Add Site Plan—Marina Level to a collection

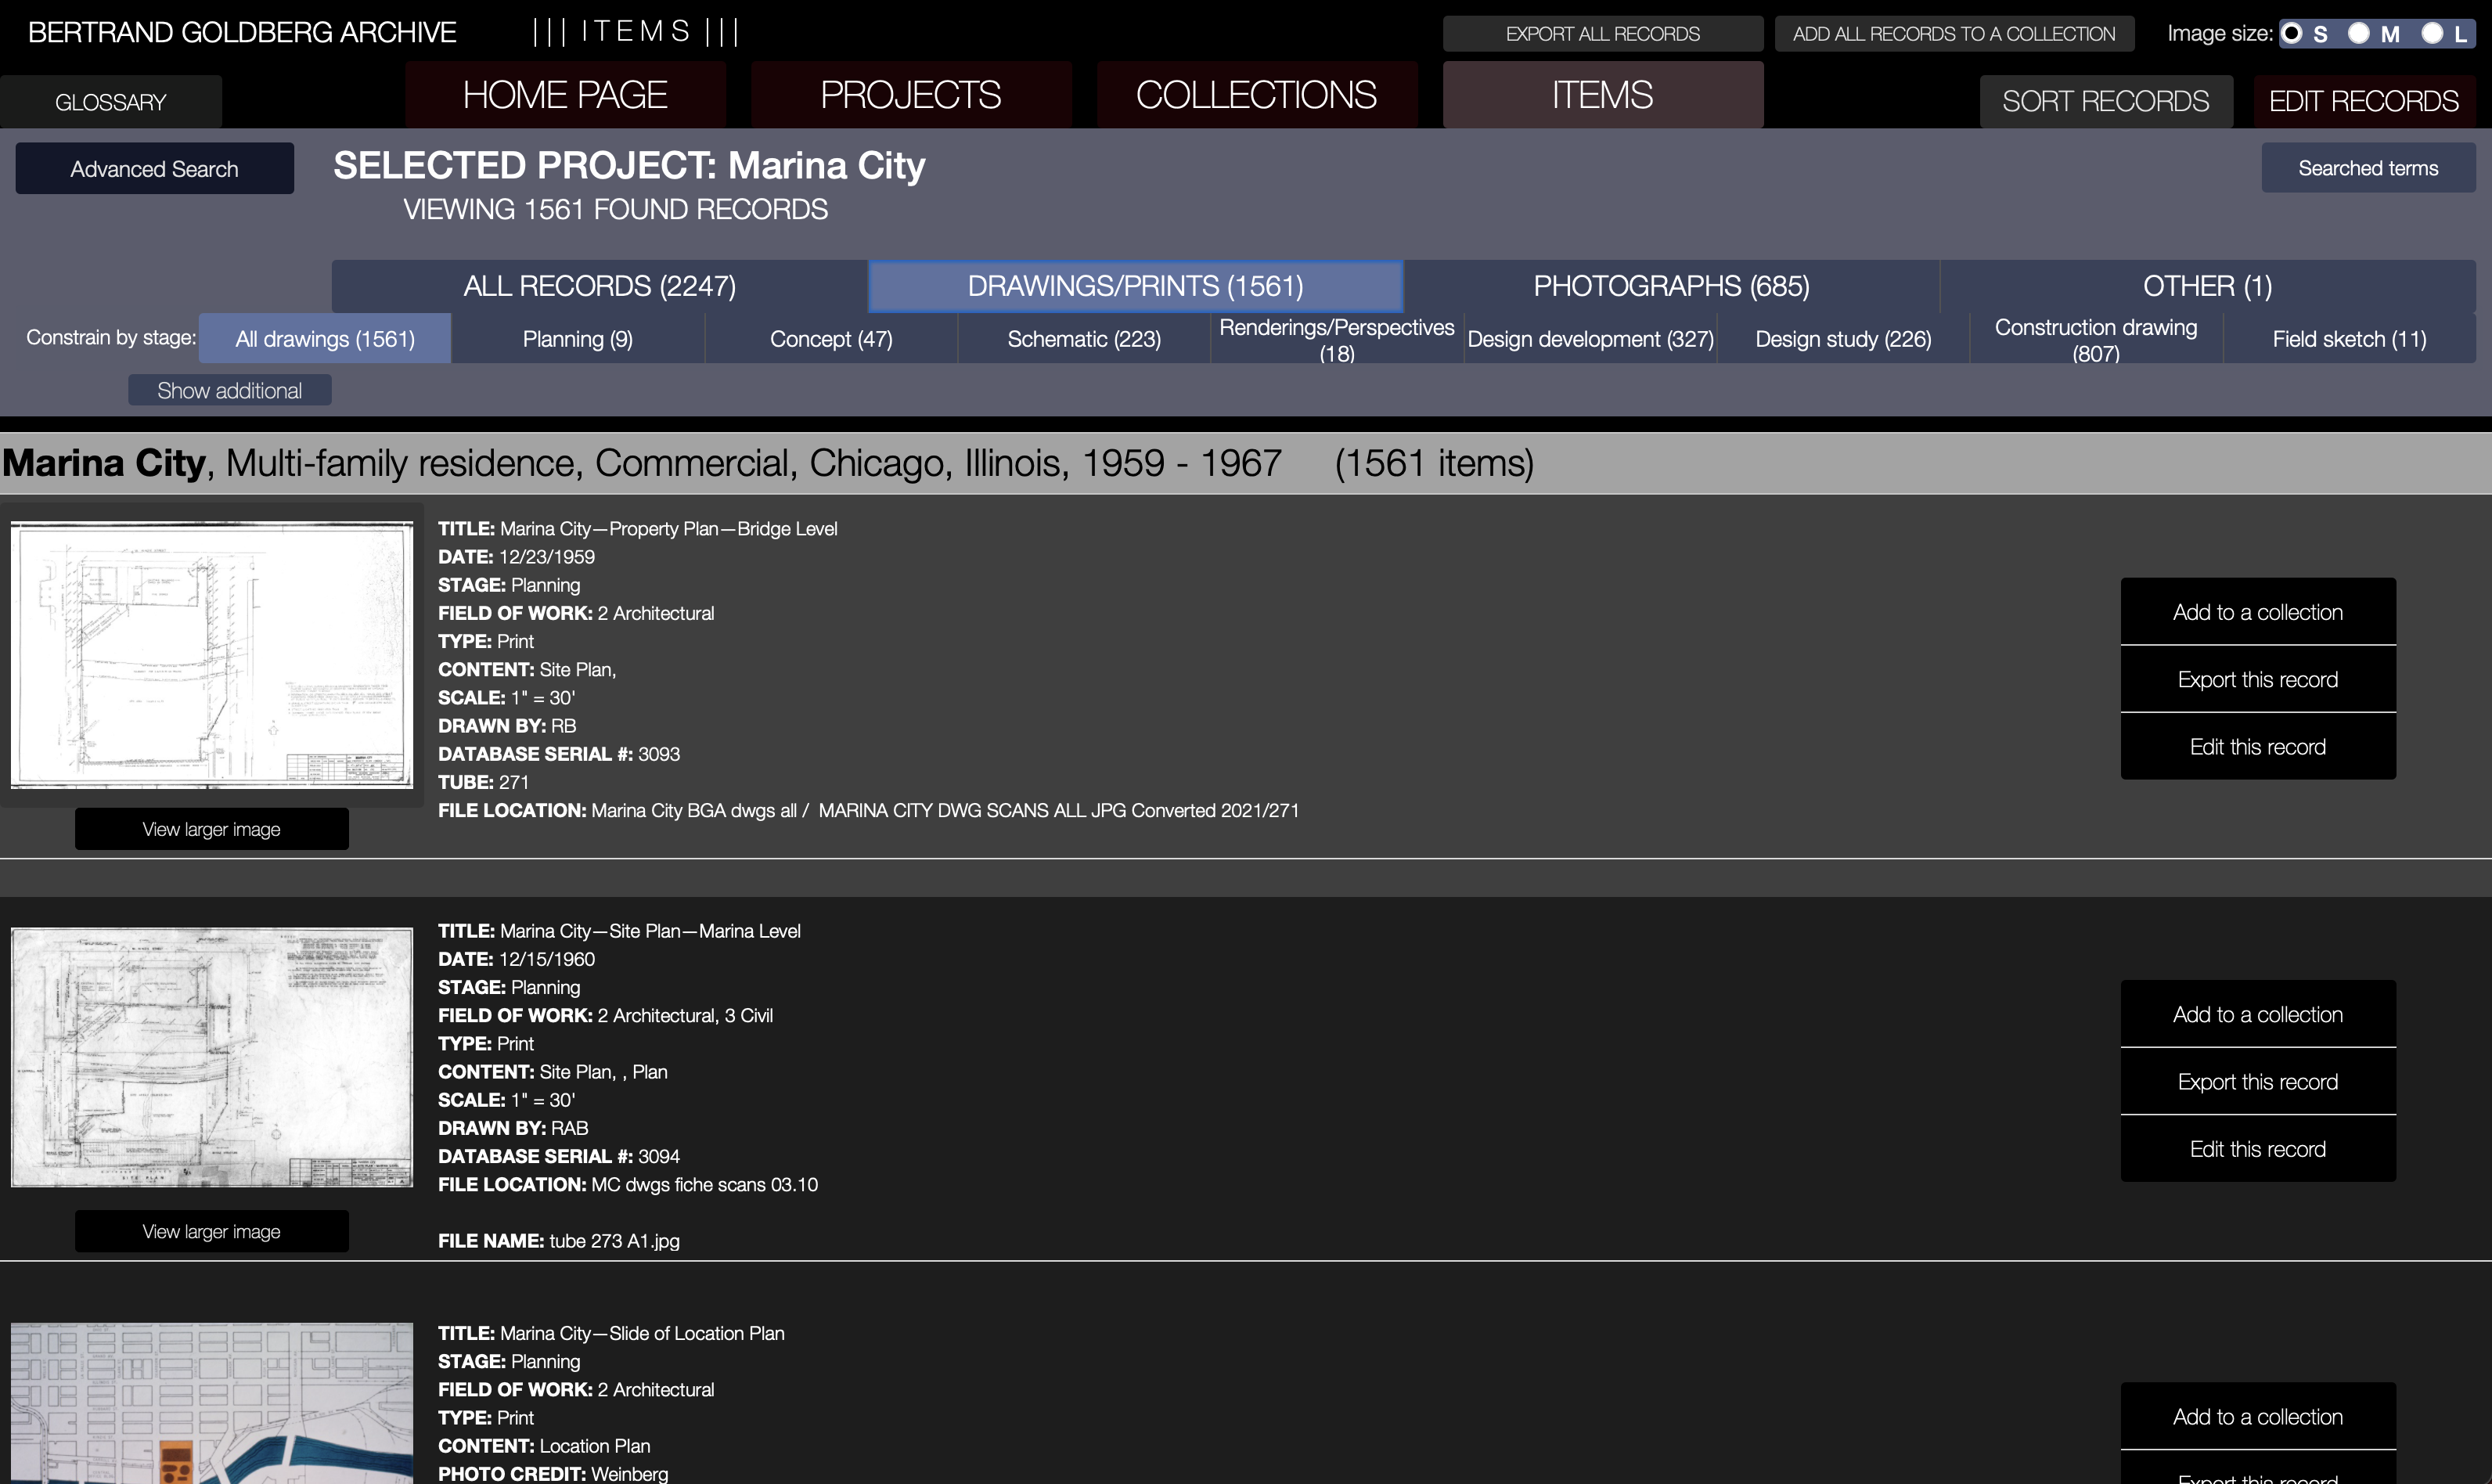click(2258, 1014)
